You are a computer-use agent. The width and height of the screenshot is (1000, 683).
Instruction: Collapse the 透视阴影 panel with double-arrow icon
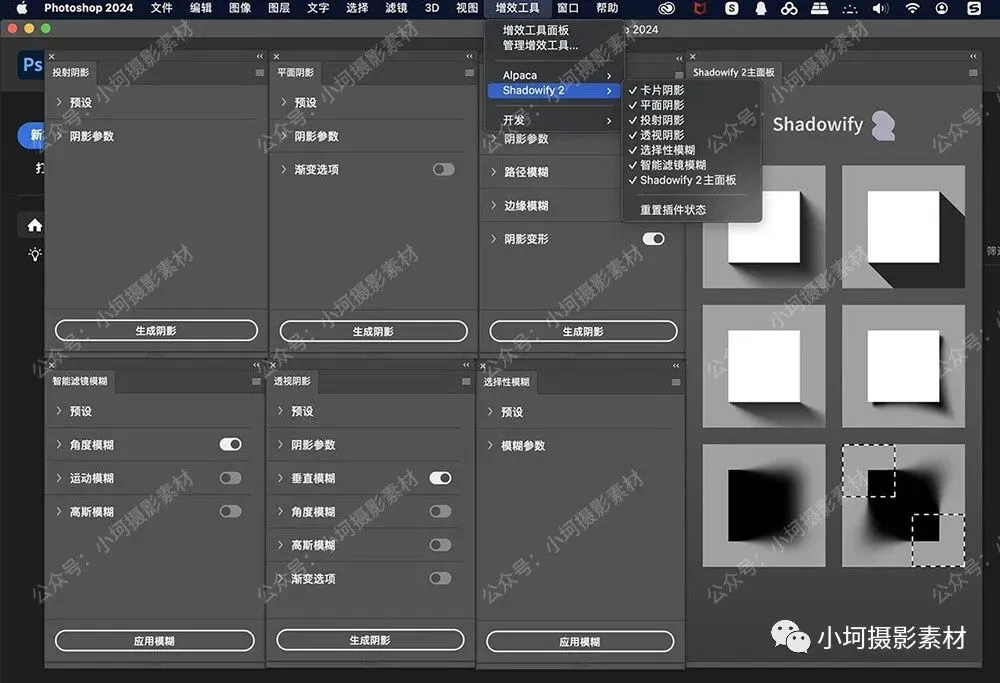[466, 365]
